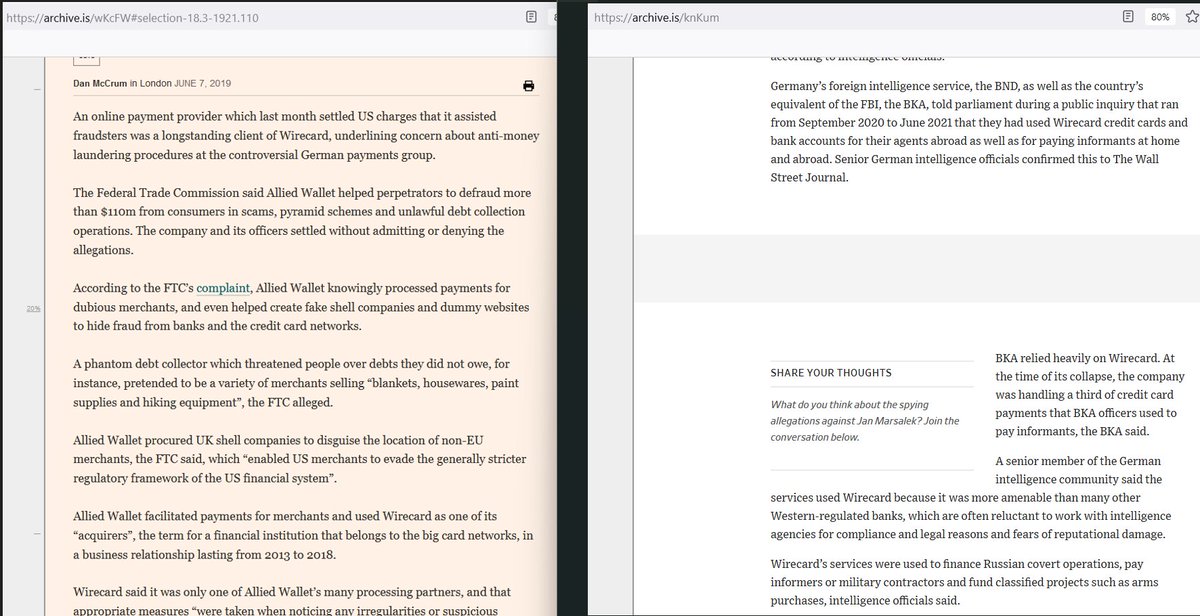Image resolution: width=1200 pixels, height=616 pixels.
Task: Toggle reader view in the left browser window
Action: (531, 17)
